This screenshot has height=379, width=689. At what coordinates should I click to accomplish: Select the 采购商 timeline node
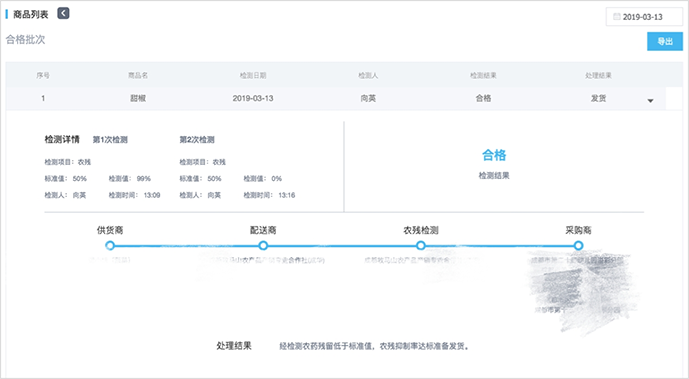click(x=578, y=245)
